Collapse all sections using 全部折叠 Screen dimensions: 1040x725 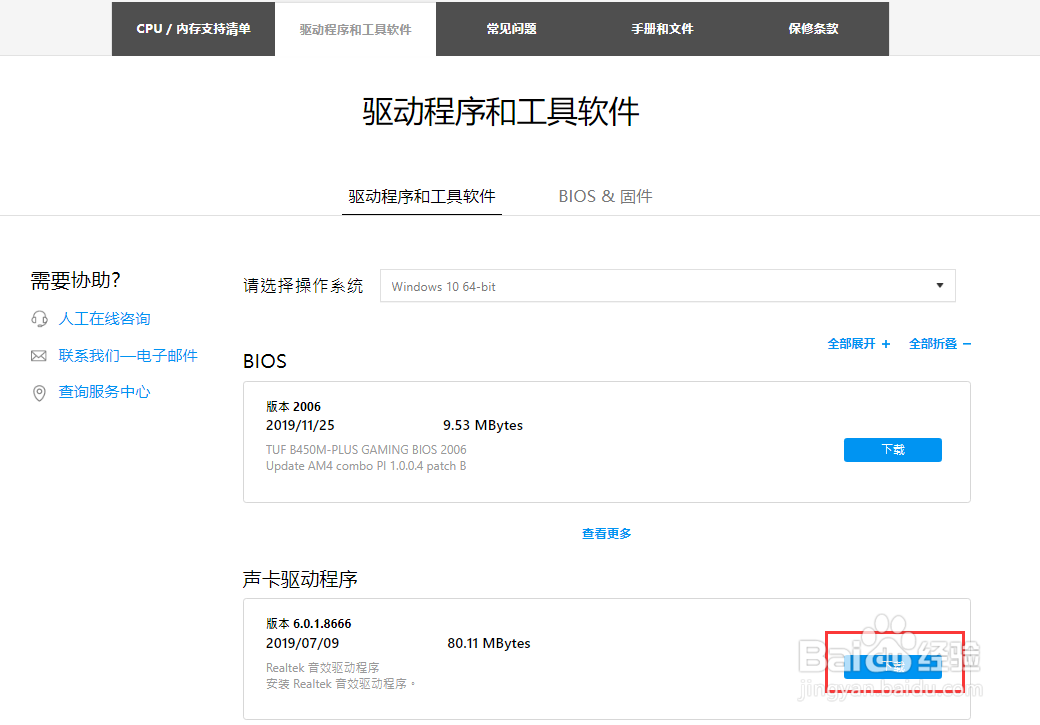point(938,343)
